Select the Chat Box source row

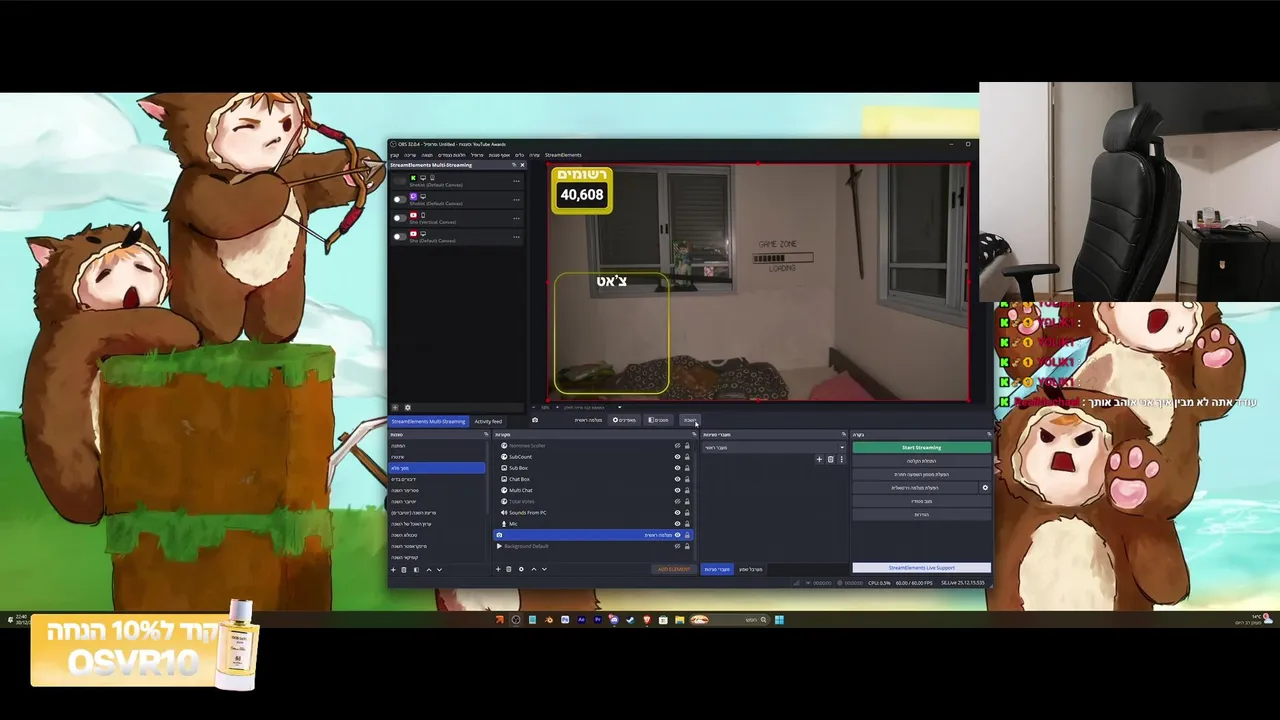coord(592,479)
